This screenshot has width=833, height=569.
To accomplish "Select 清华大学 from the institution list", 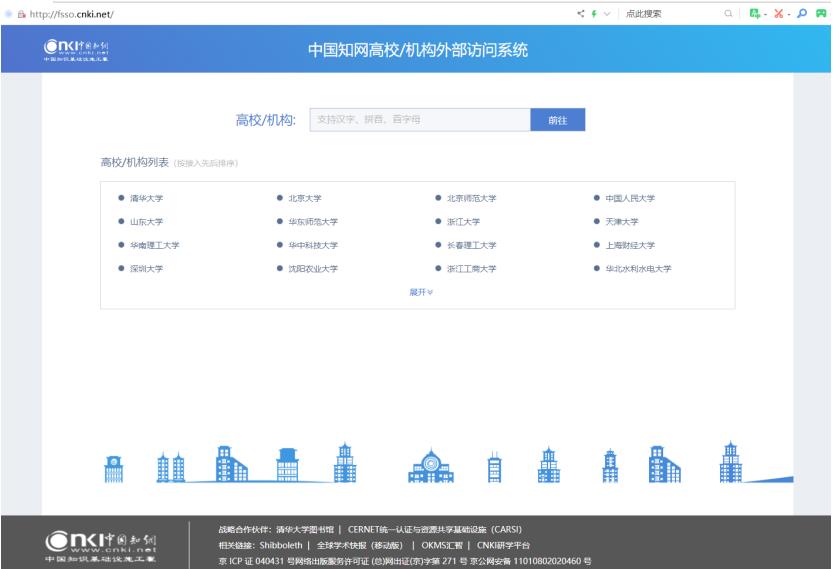I will [146, 199].
